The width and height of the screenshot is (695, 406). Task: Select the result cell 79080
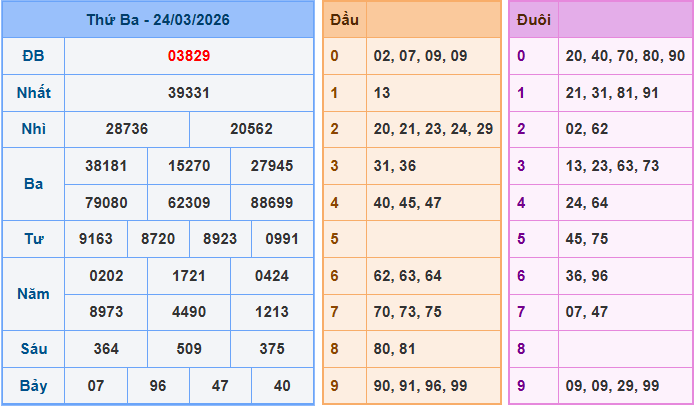106,203
